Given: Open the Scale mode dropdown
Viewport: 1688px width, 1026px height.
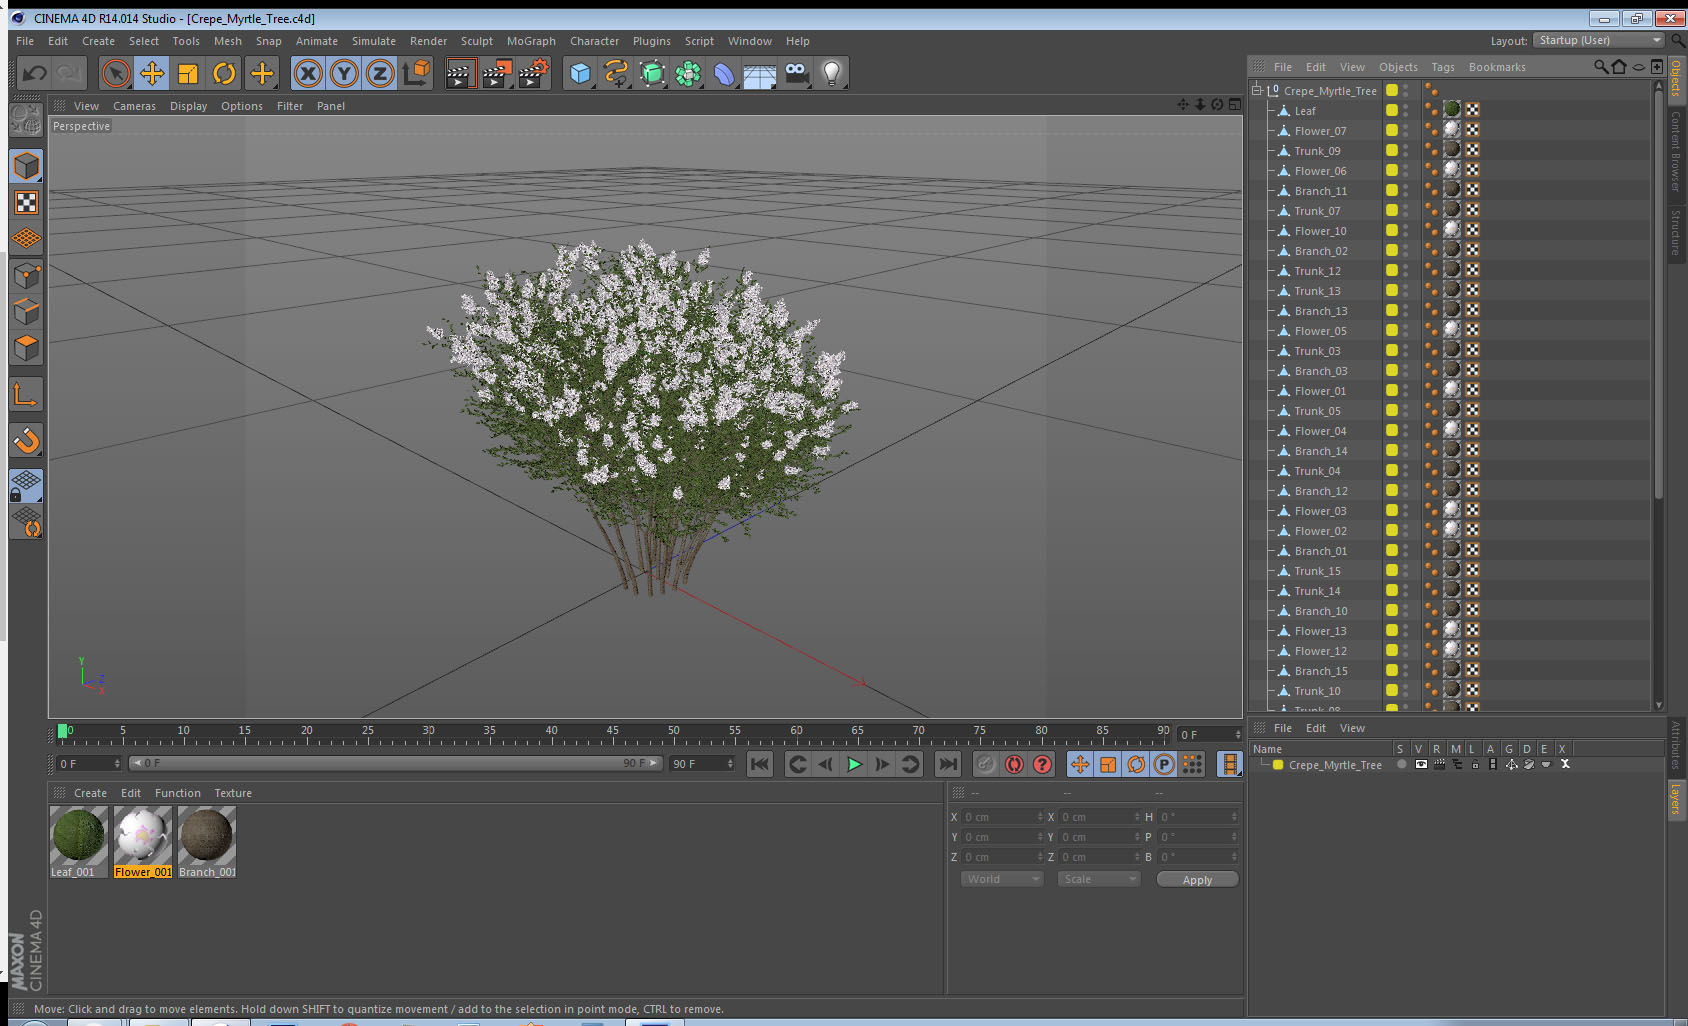Looking at the screenshot, I should coord(1099,879).
